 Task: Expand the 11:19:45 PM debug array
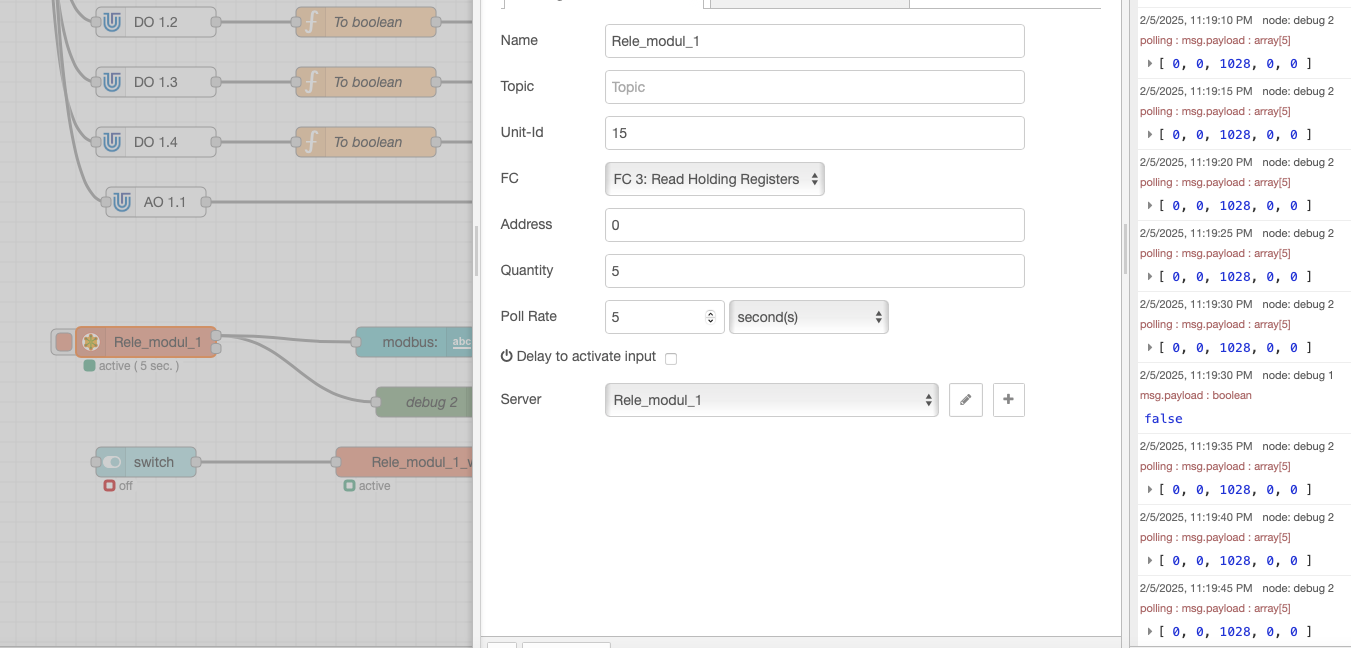pos(1150,631)
